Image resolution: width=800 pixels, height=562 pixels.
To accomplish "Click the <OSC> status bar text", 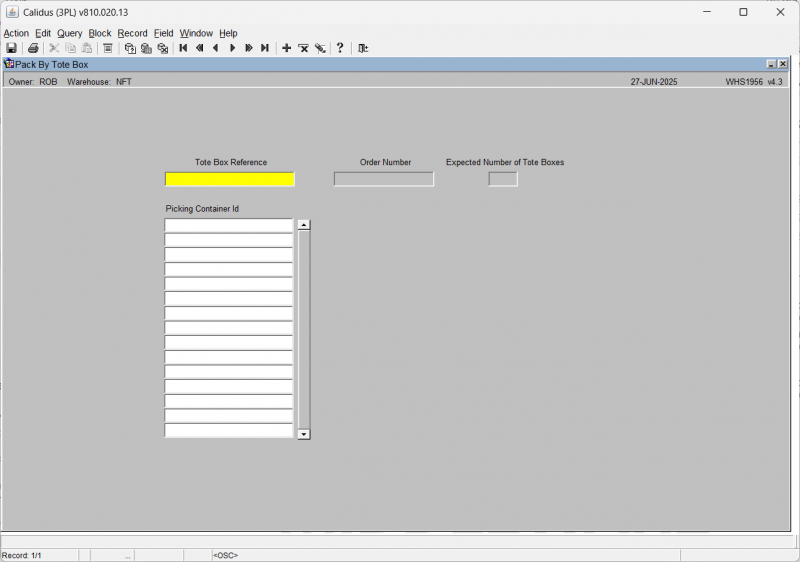I will pyautogui.click(x=226, y=555).
